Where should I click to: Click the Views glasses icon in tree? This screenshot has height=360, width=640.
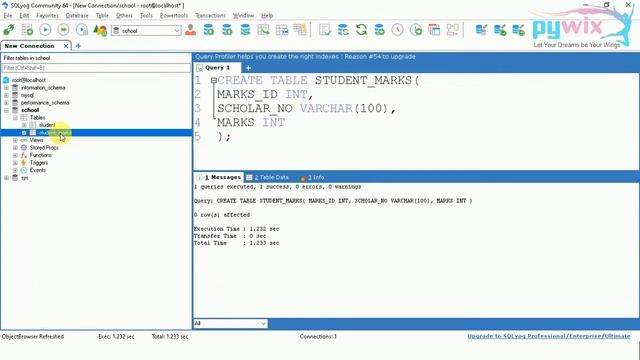24,140
